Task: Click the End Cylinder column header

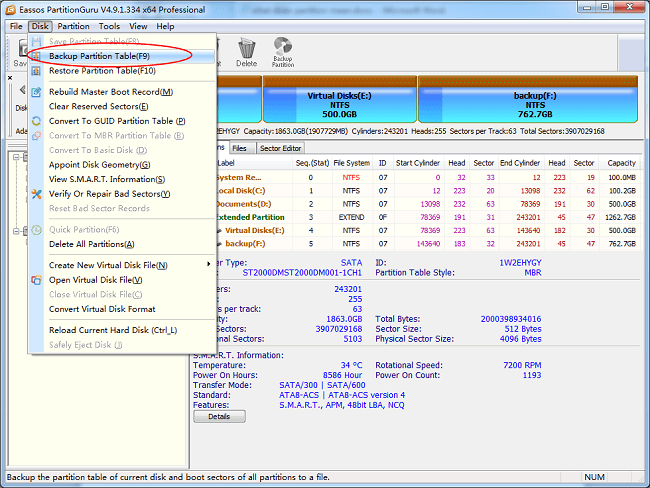Action: 520,163
